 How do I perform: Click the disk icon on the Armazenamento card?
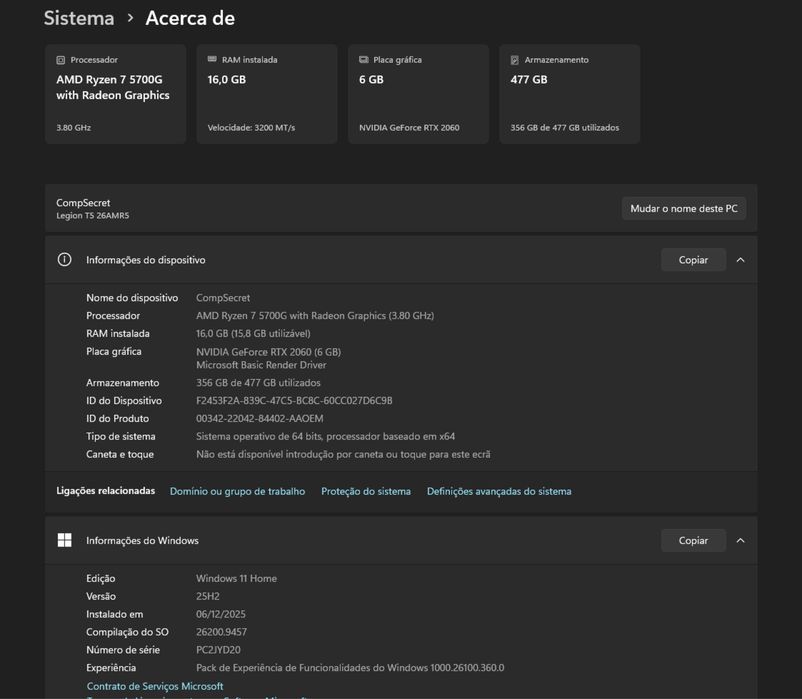click(x=515, y=60)
